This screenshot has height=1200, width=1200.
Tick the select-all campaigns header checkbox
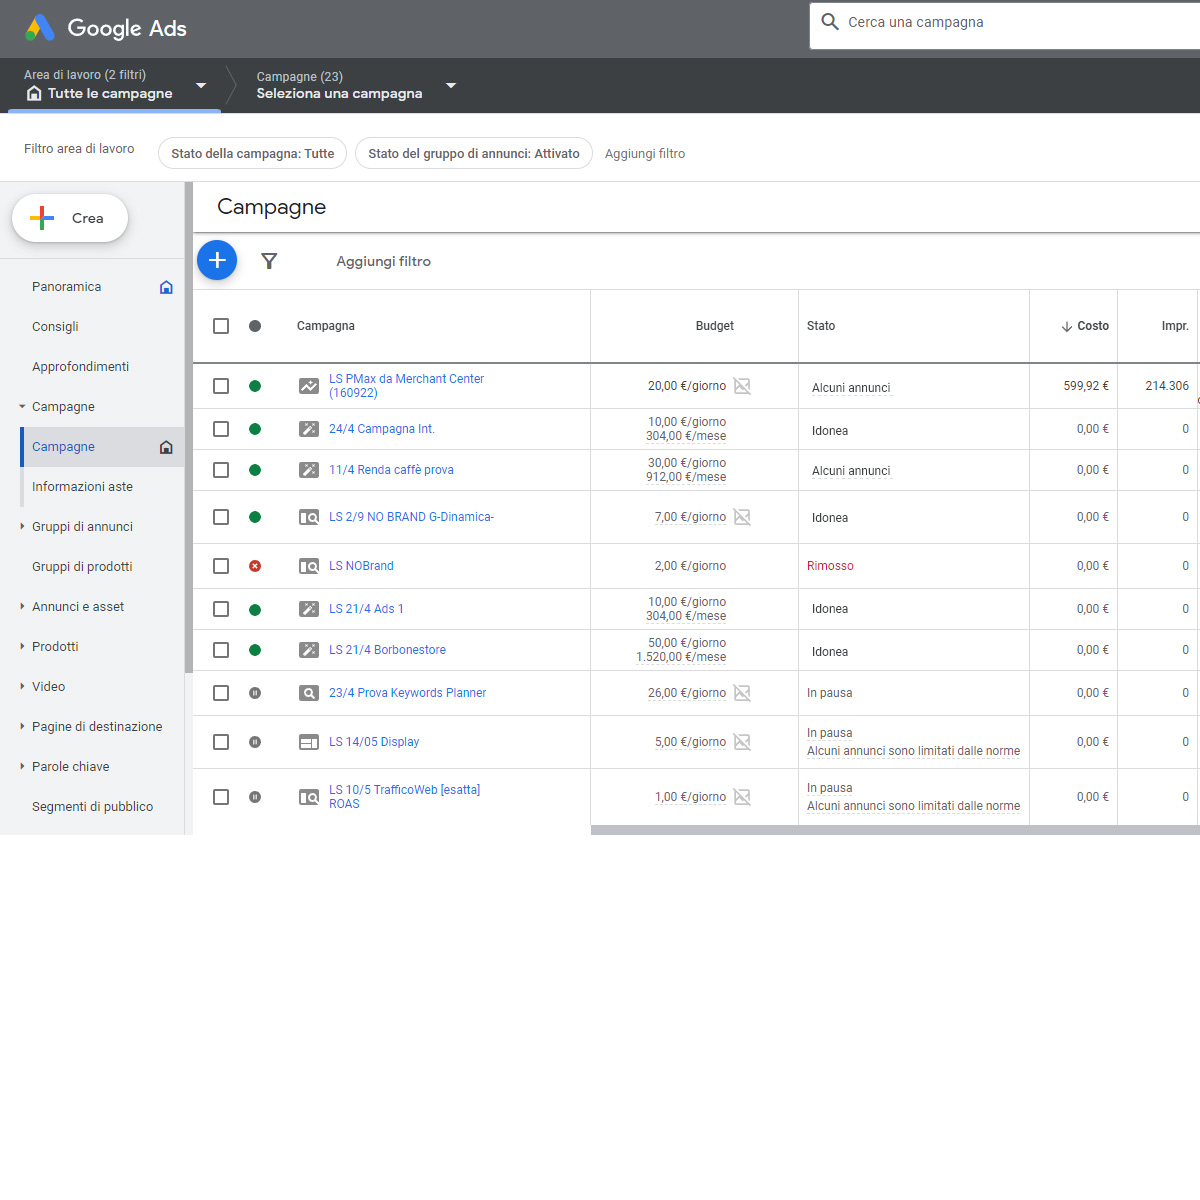[221, 326]
